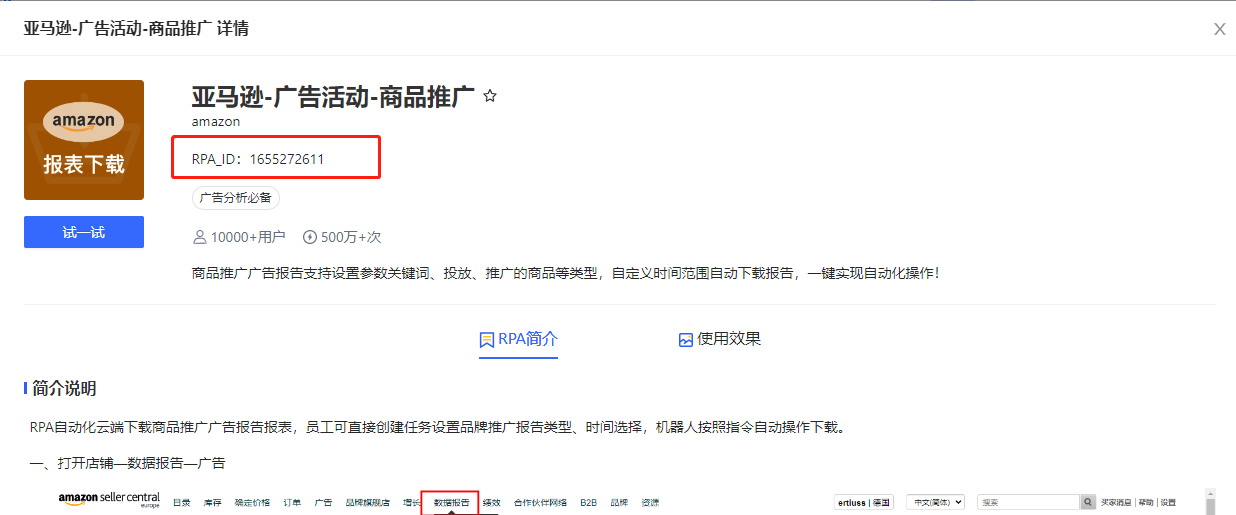The image size is (1236, 515).
Task: Click the amazon subtitle under the title
Action: pyautogui.click(x=216, y=122)
